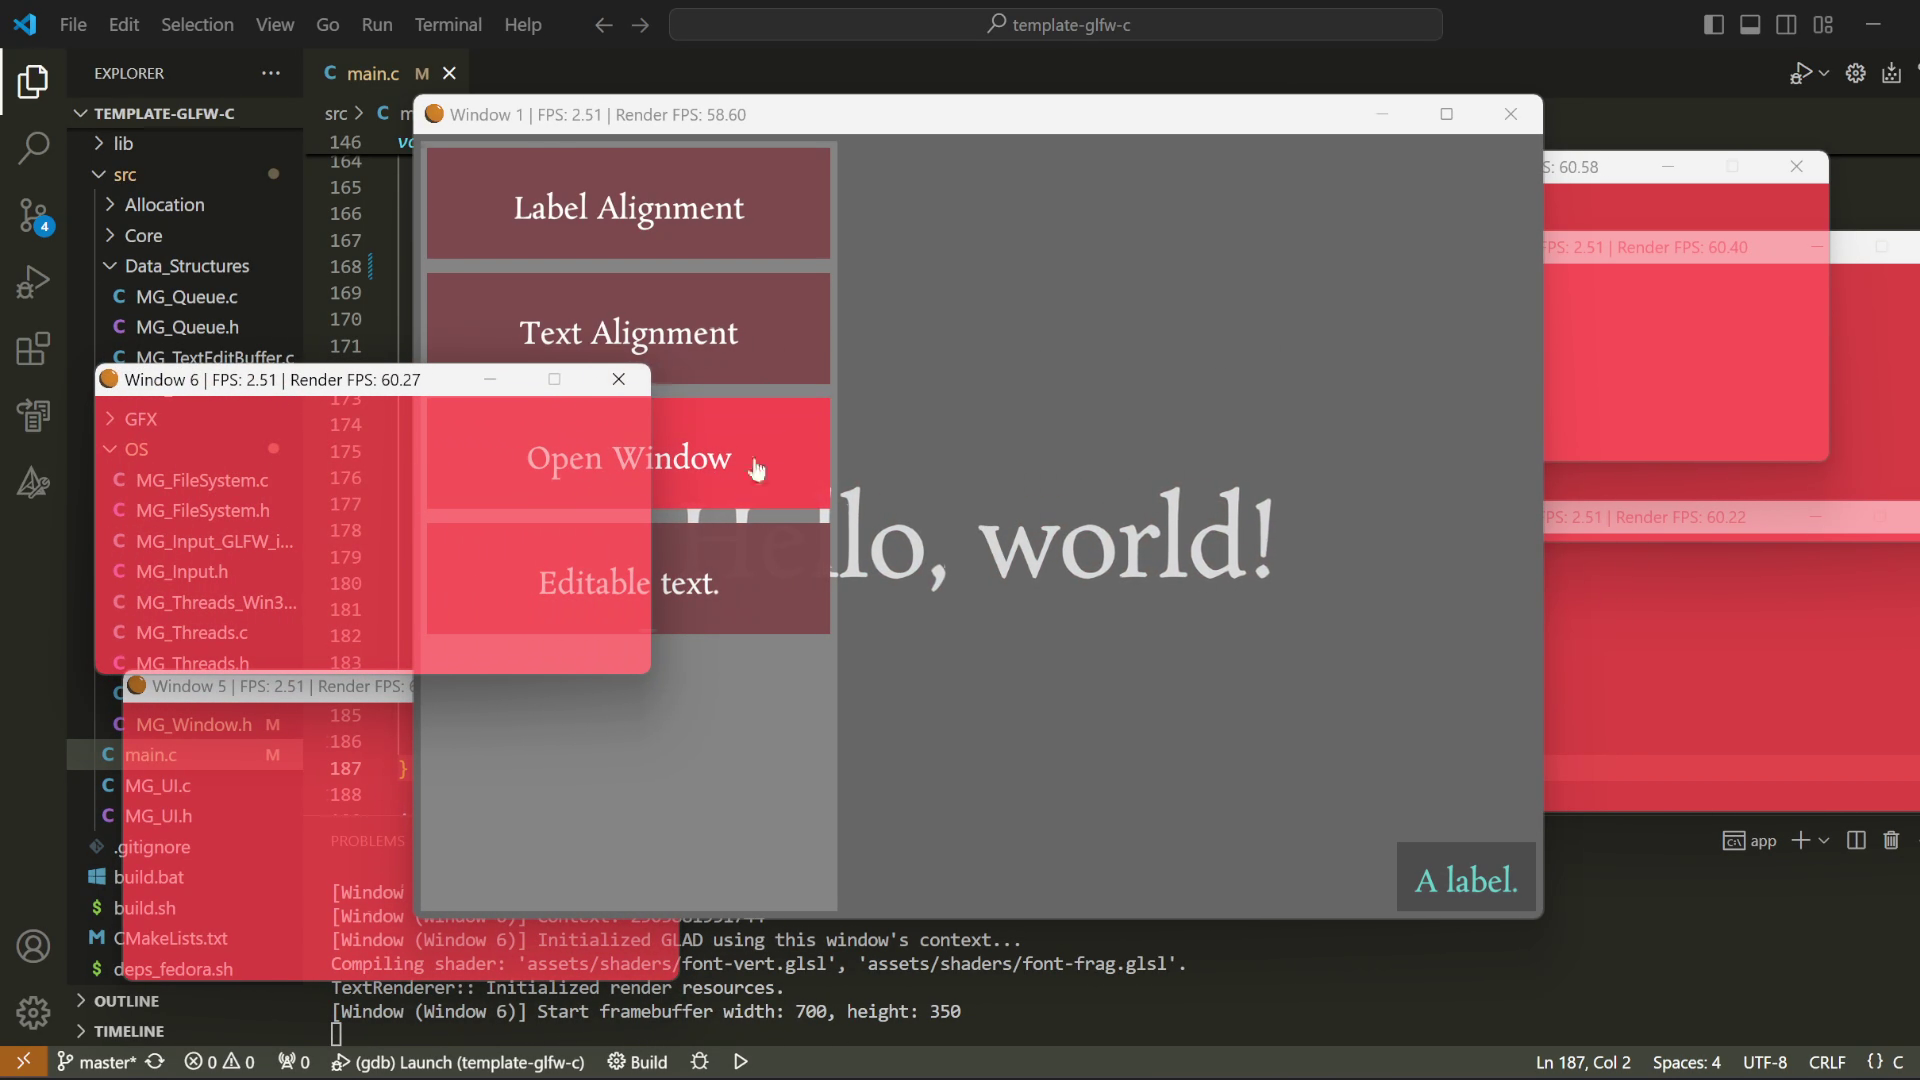Screen dimensions: 1920x1080
Task: Click Build in status bar
Action: 638,1062
